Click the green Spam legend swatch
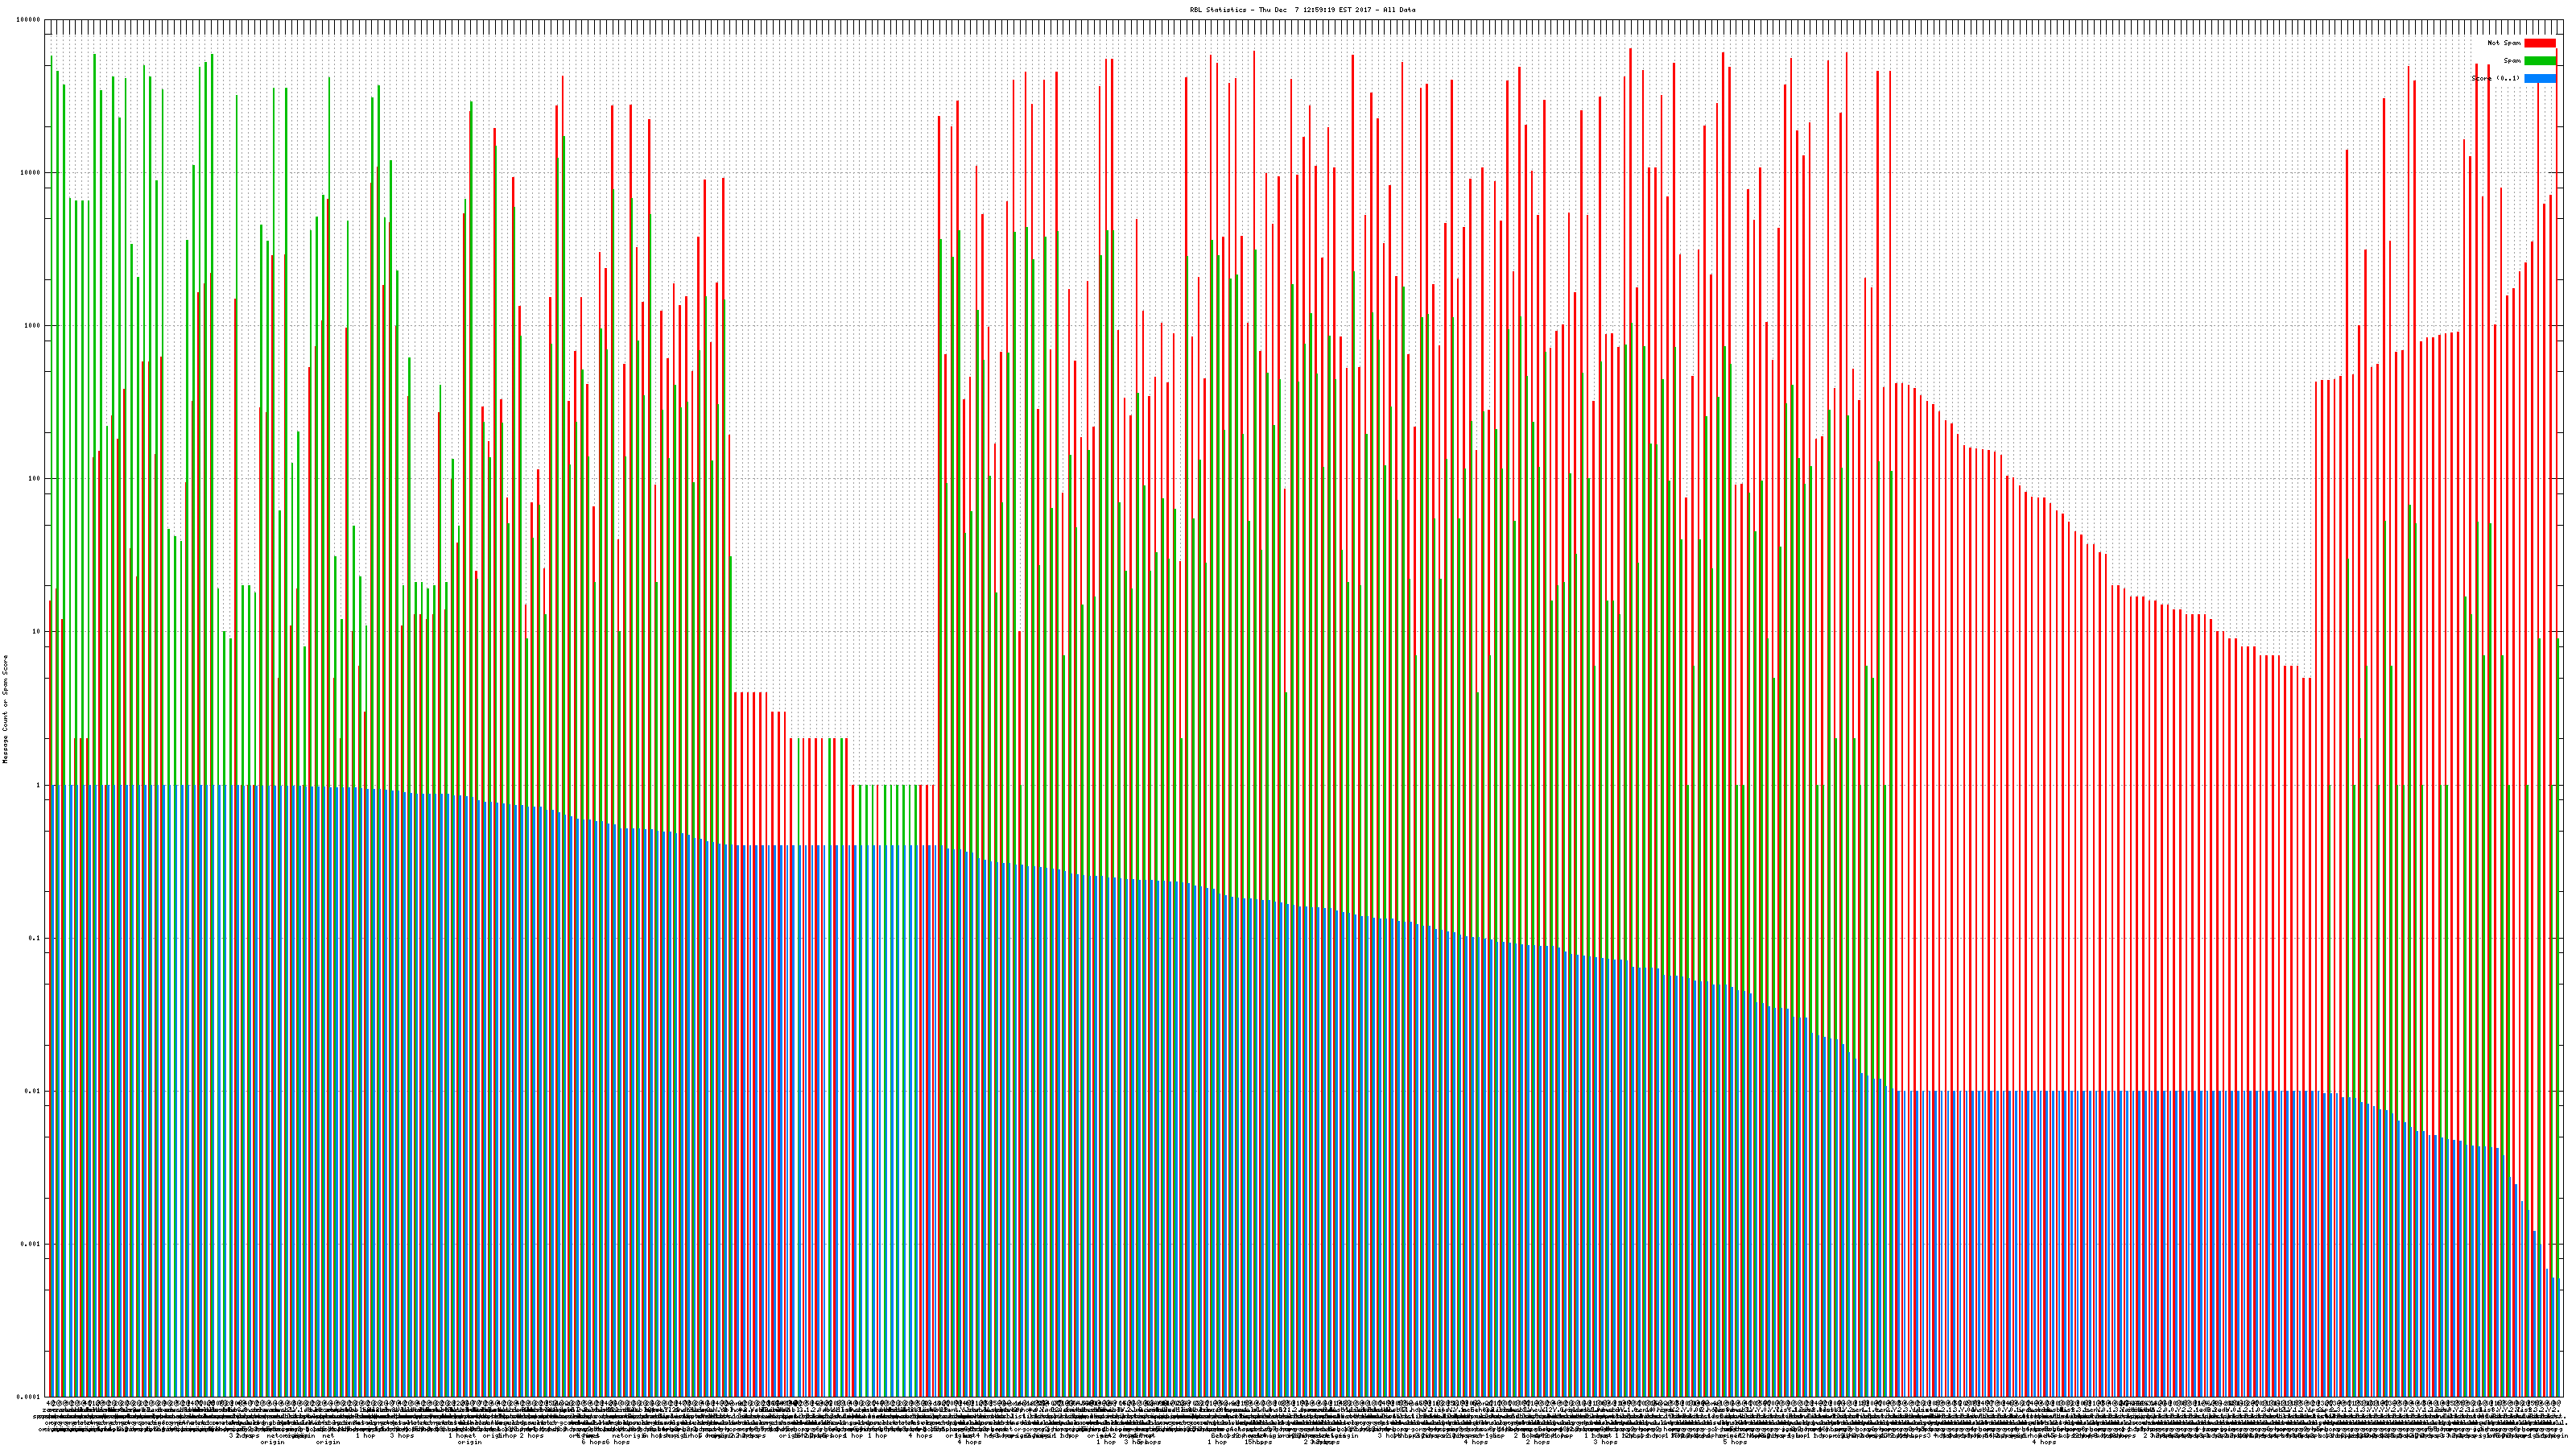Viewport: 2576px width, 1449px height. tap(2539, 61)
